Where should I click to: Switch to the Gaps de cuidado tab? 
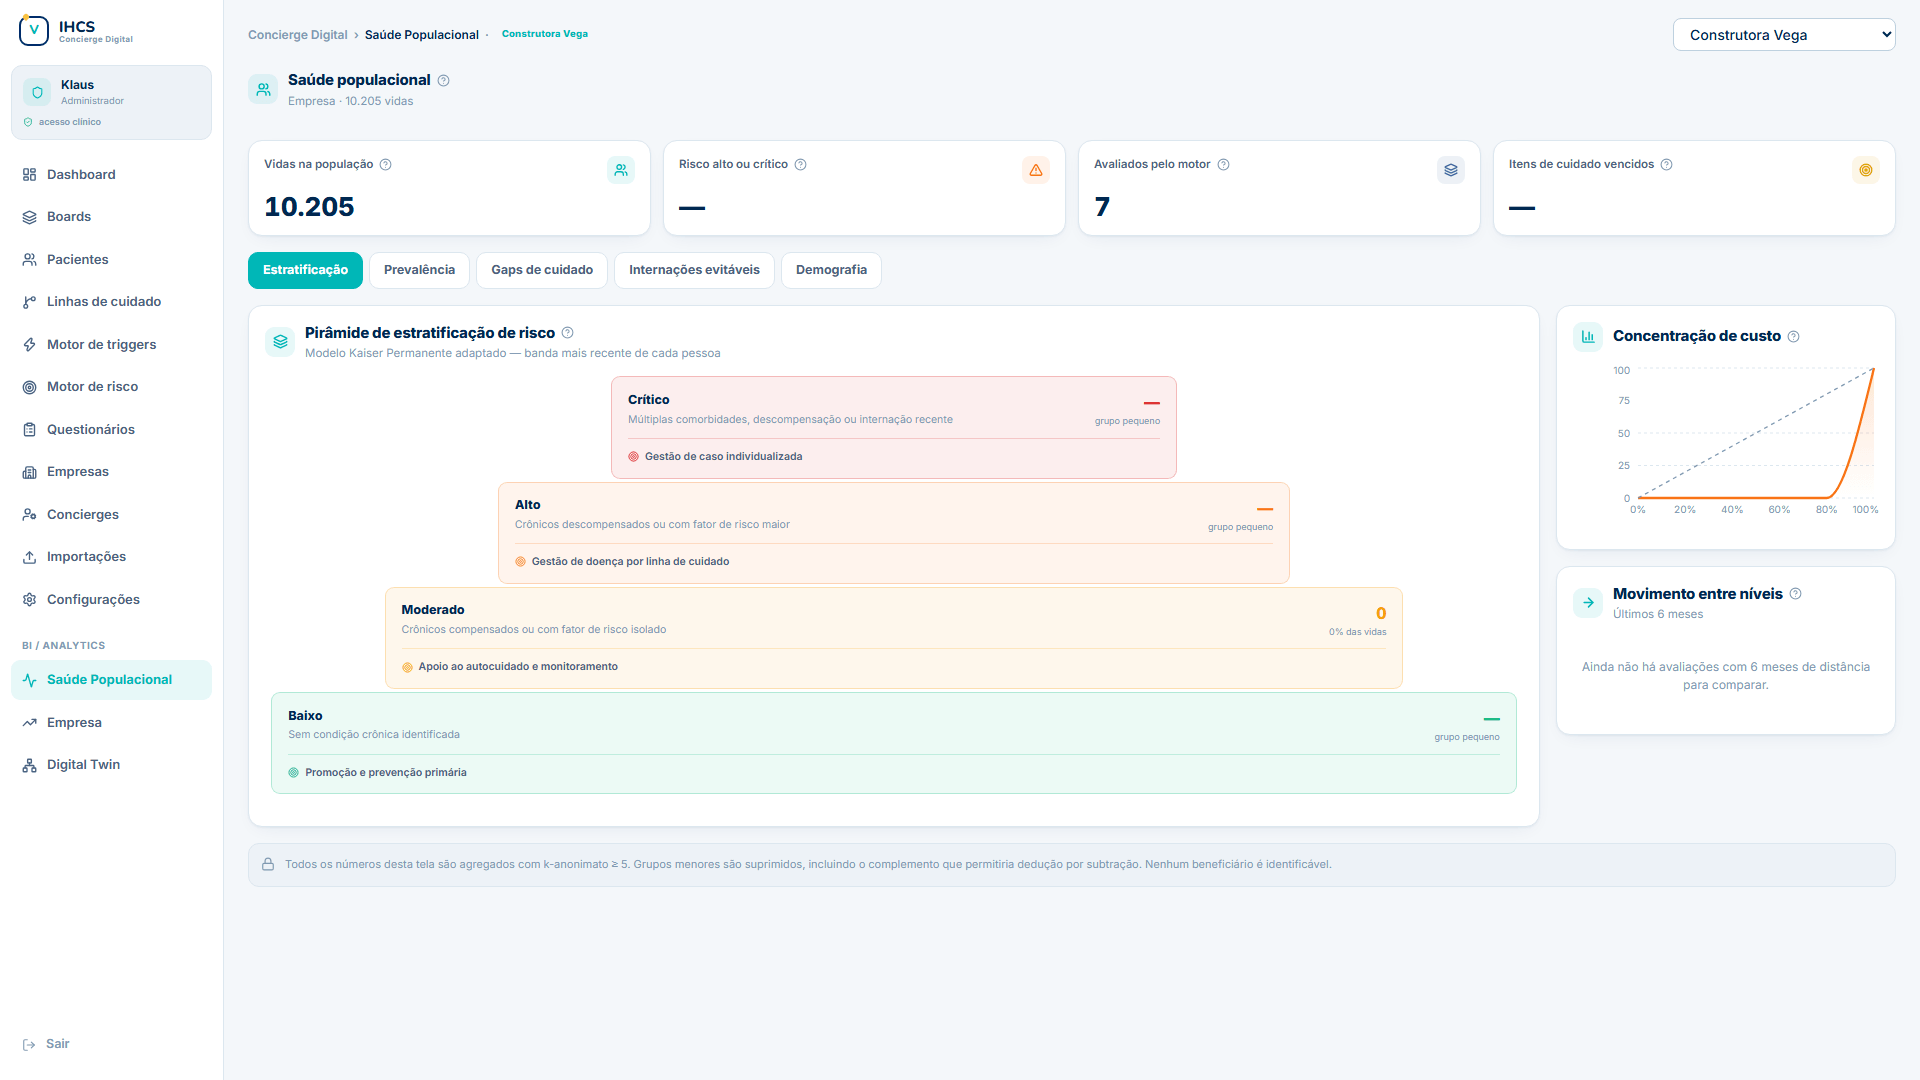click(542, 270)
